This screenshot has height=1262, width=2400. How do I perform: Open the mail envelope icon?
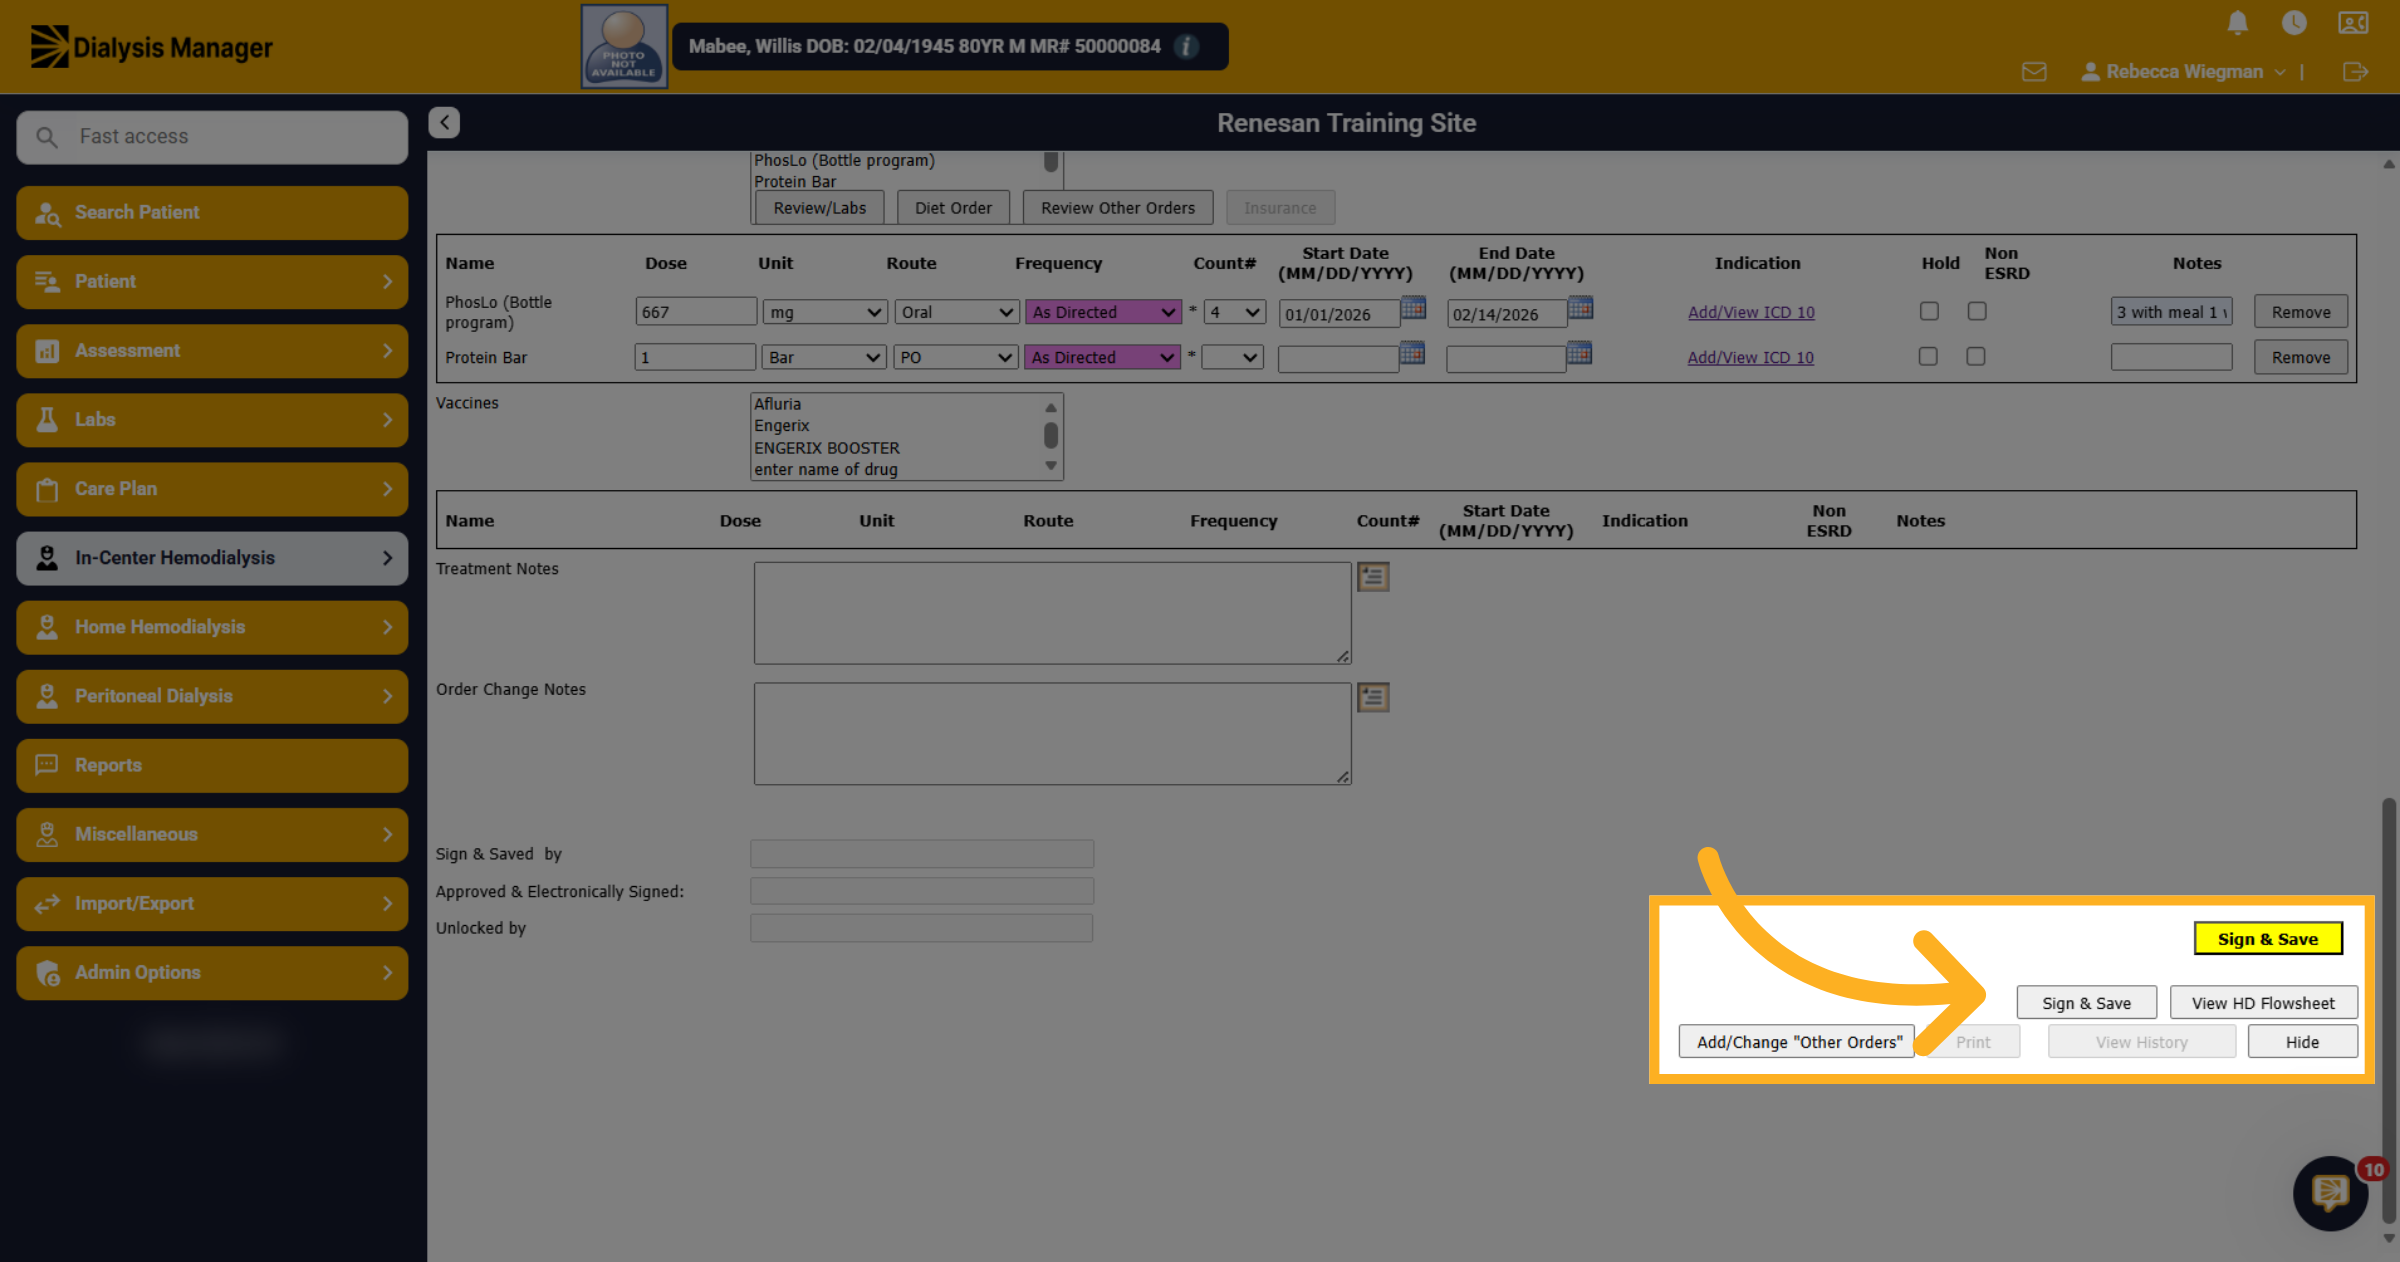point(2034,72)
